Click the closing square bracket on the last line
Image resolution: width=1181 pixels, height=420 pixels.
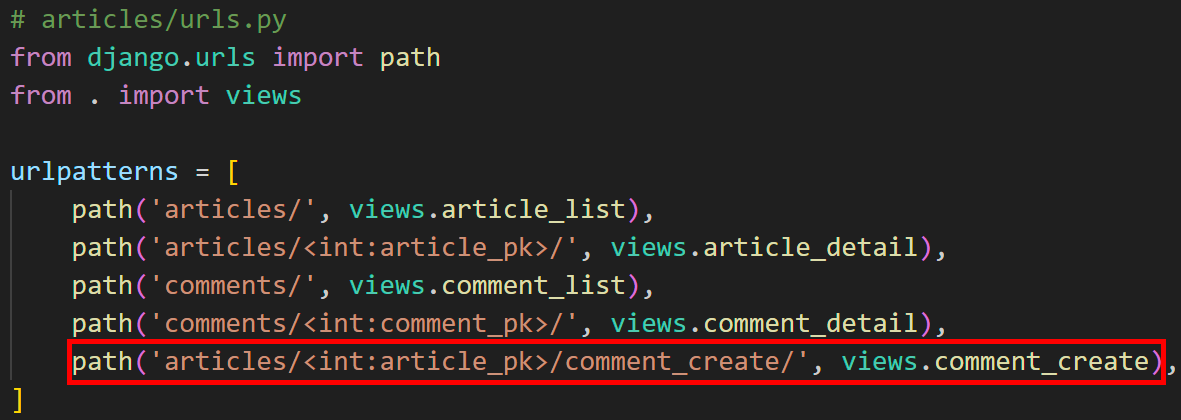[x=18, y=401]
